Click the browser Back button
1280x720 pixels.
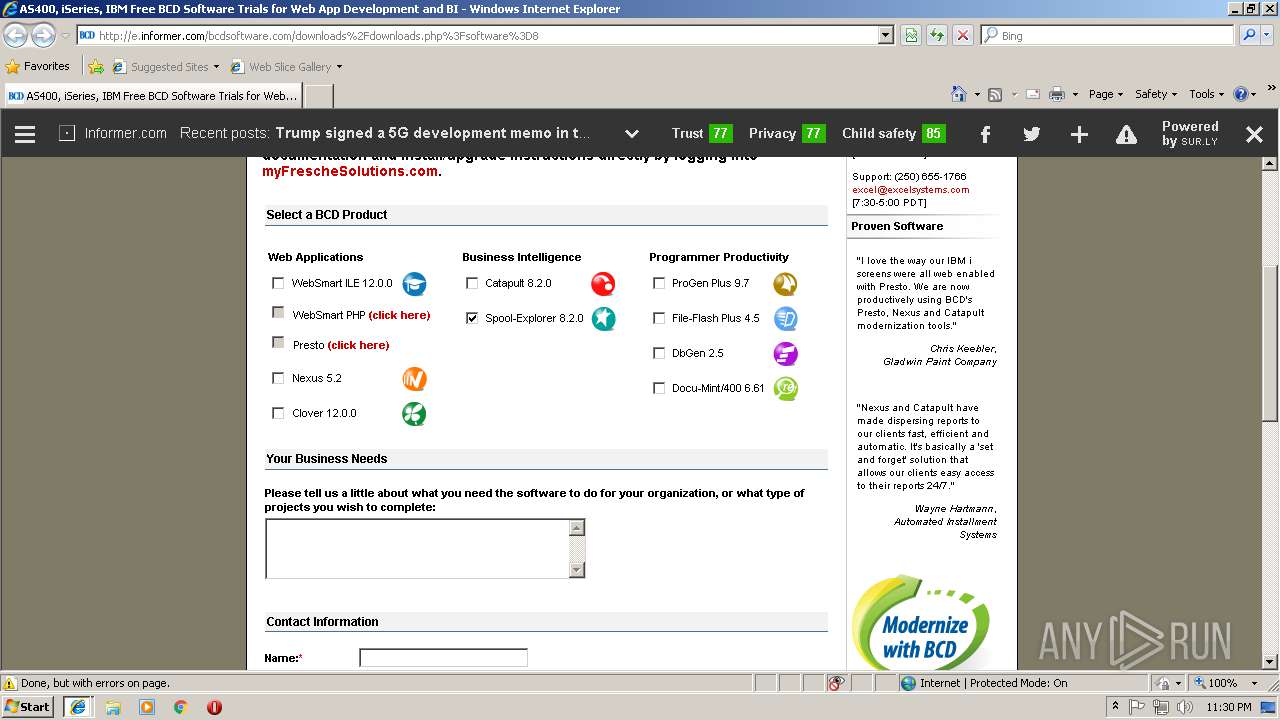click(16, 35)
